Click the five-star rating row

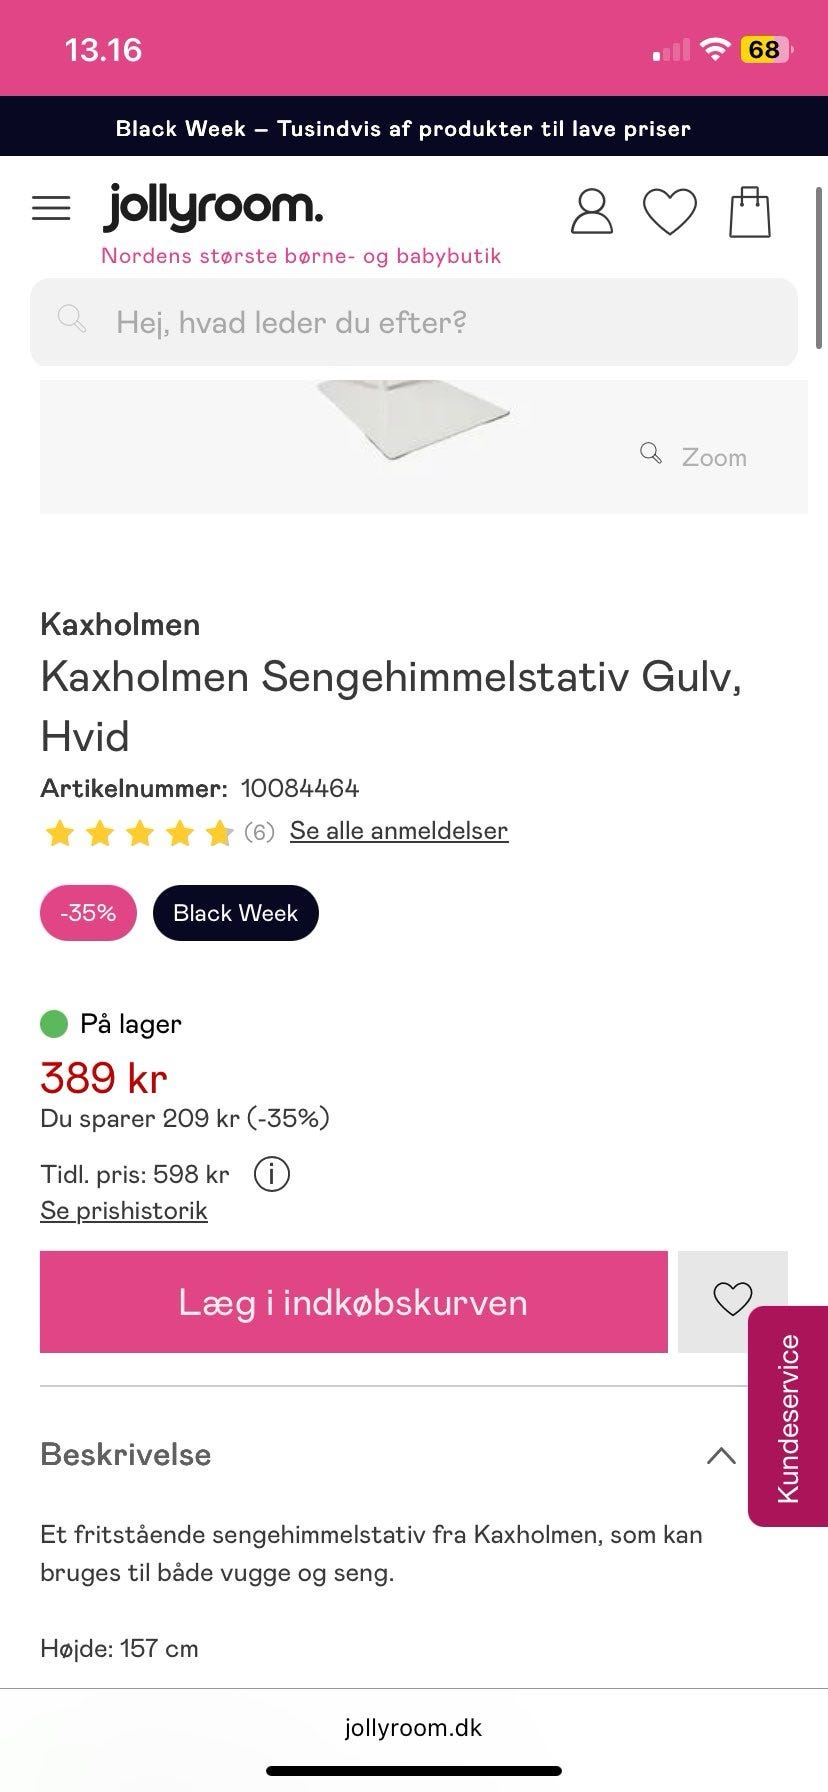[137, 831]
